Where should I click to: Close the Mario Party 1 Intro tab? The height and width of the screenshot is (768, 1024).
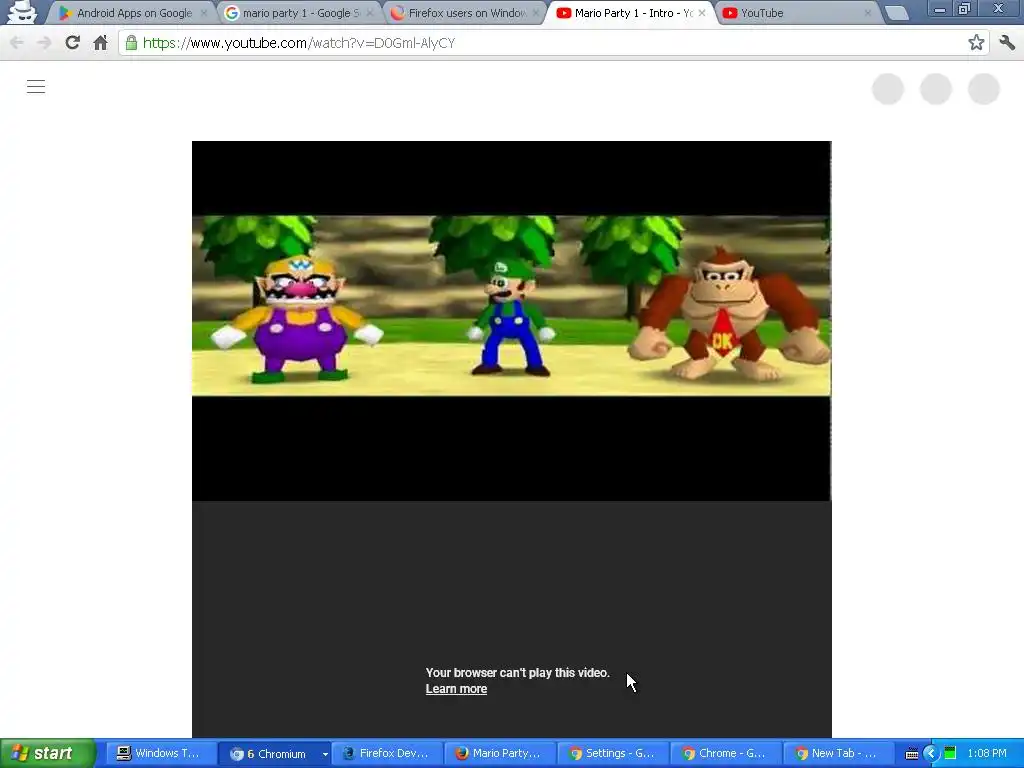click(702, 13)
